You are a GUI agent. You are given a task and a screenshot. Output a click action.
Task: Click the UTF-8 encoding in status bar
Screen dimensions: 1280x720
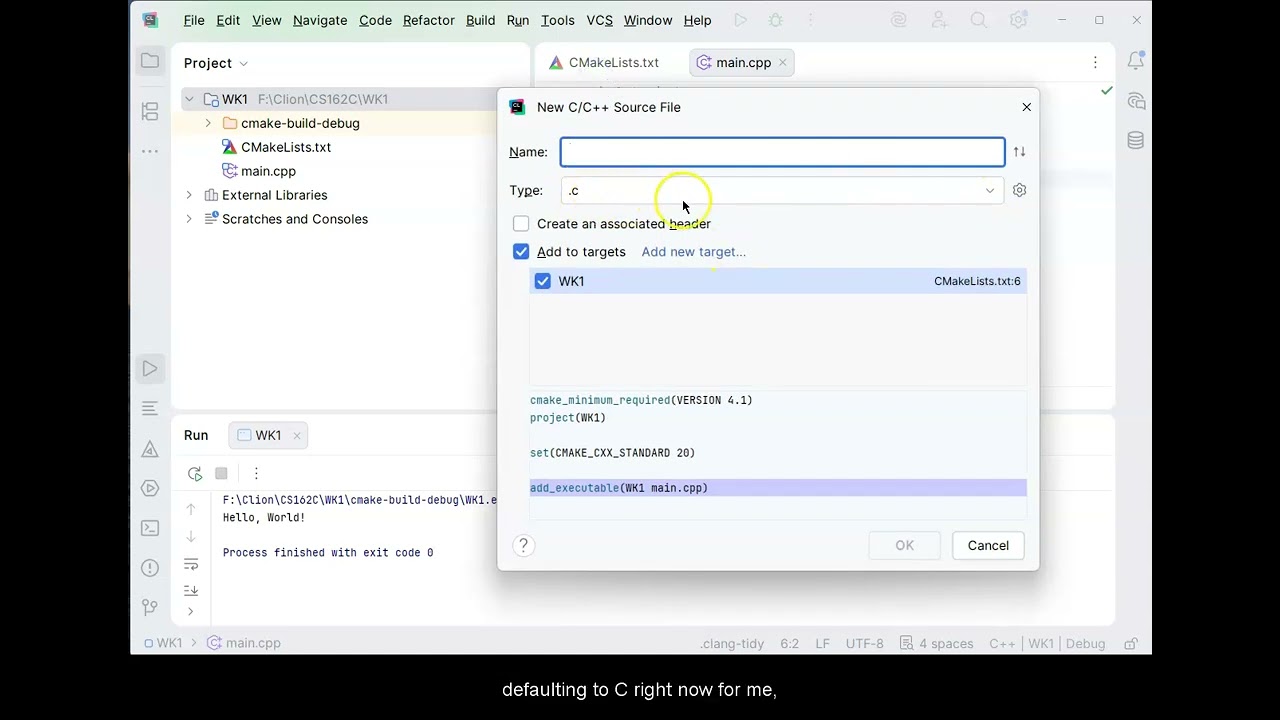click(864, 643)
